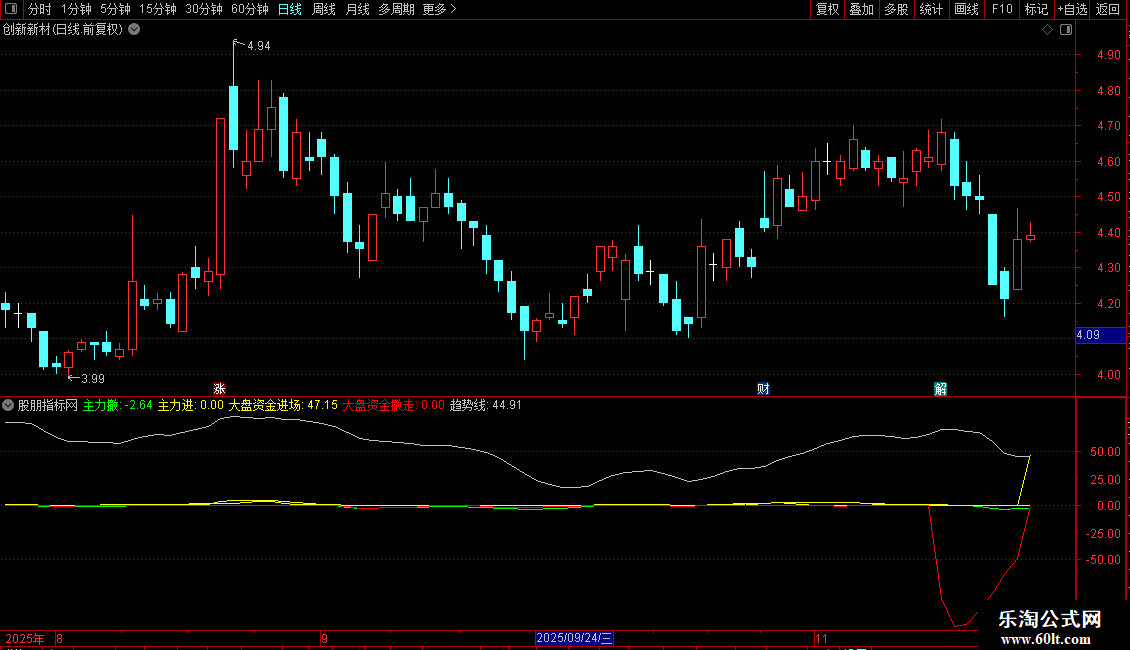This screenshot has height=650, width=1130.
Task: Click the 股朋指标网 indicator name
Action: [48, 405]
